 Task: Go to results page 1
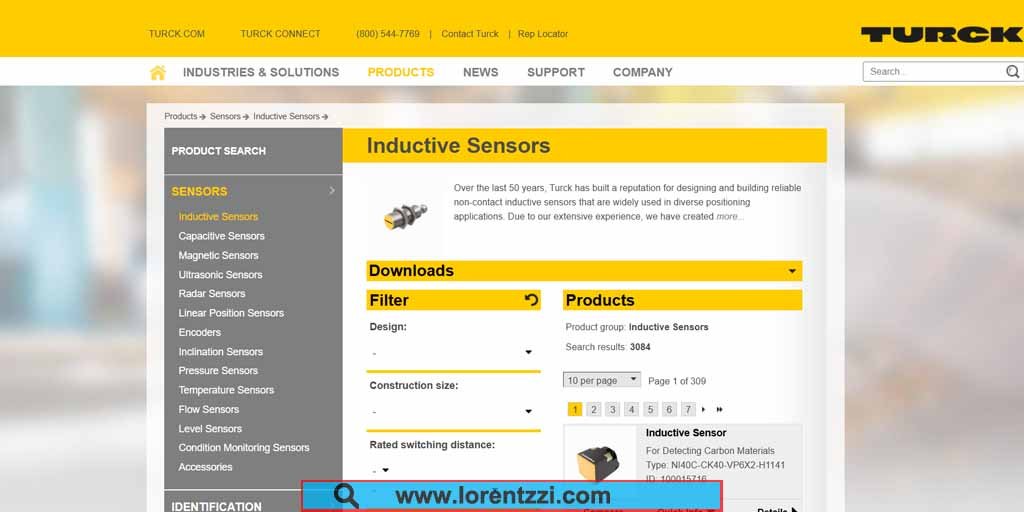click(575, 409)
